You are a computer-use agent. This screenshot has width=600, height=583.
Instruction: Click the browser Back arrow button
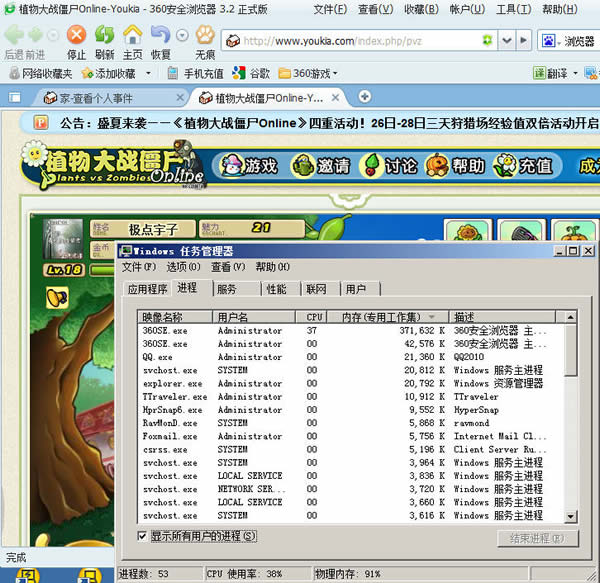coord(15,35)
